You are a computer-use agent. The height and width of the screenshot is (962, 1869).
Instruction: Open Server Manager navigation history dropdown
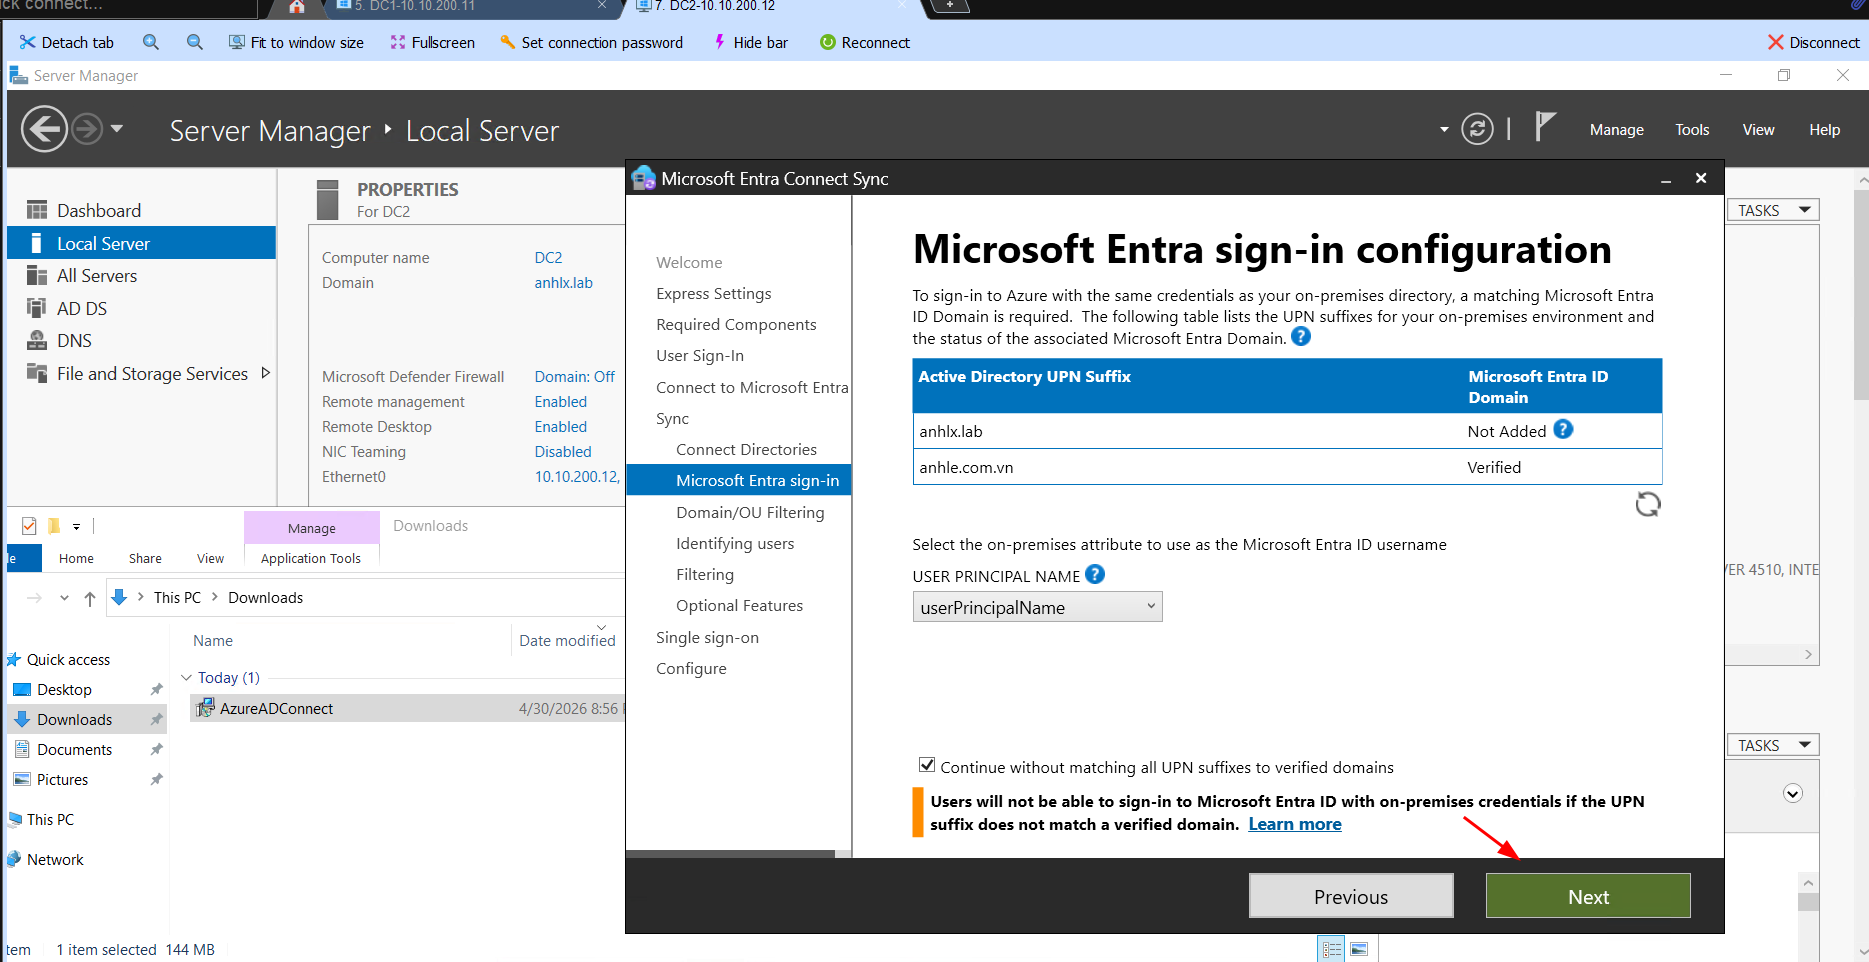coord(117,128)
